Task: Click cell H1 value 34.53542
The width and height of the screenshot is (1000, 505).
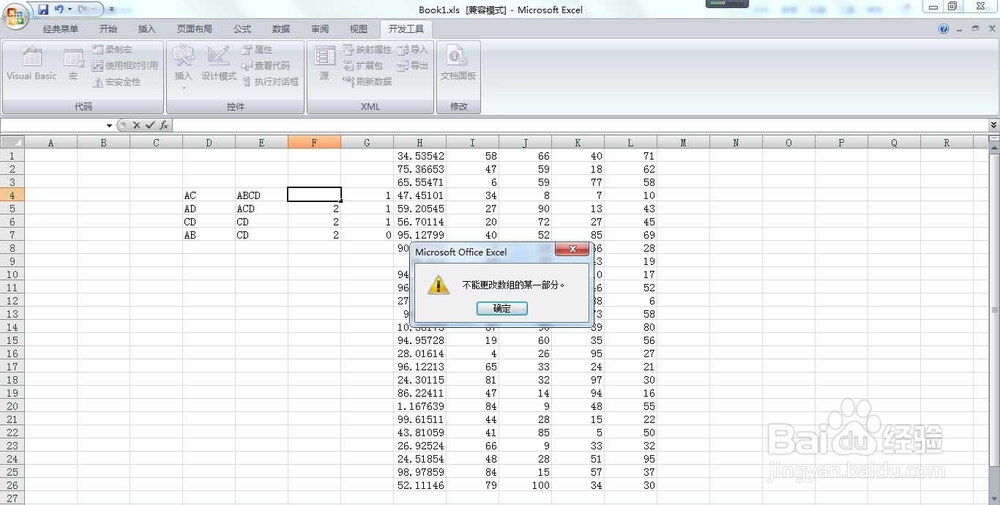Action: 420,156
